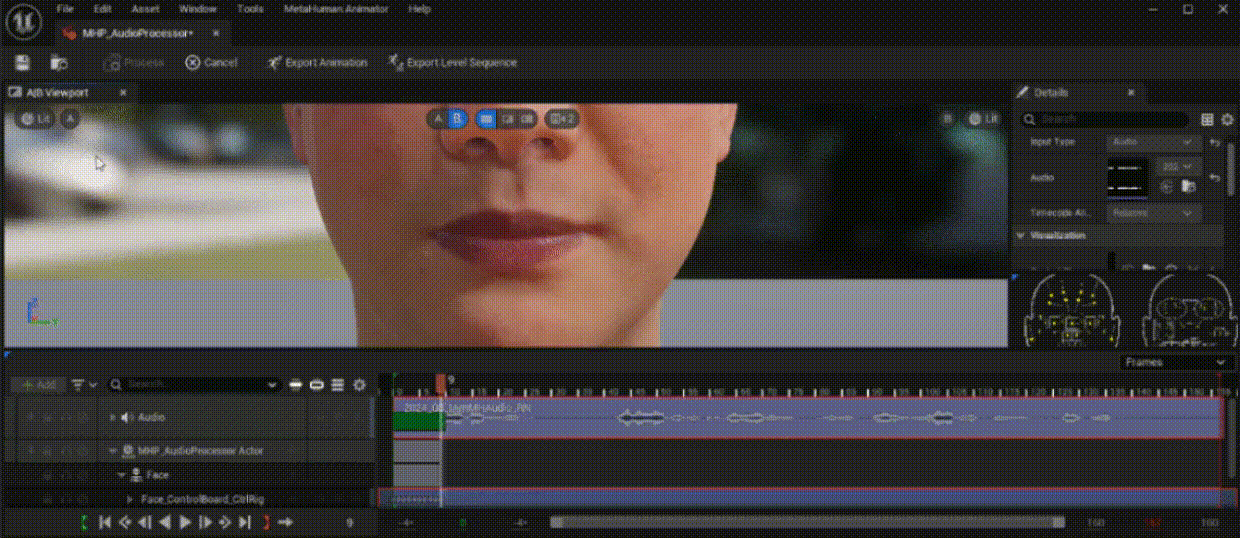Screen dimensions: 1240x538
Task: Click the Cancel button
Action: [x=211, y=62]
